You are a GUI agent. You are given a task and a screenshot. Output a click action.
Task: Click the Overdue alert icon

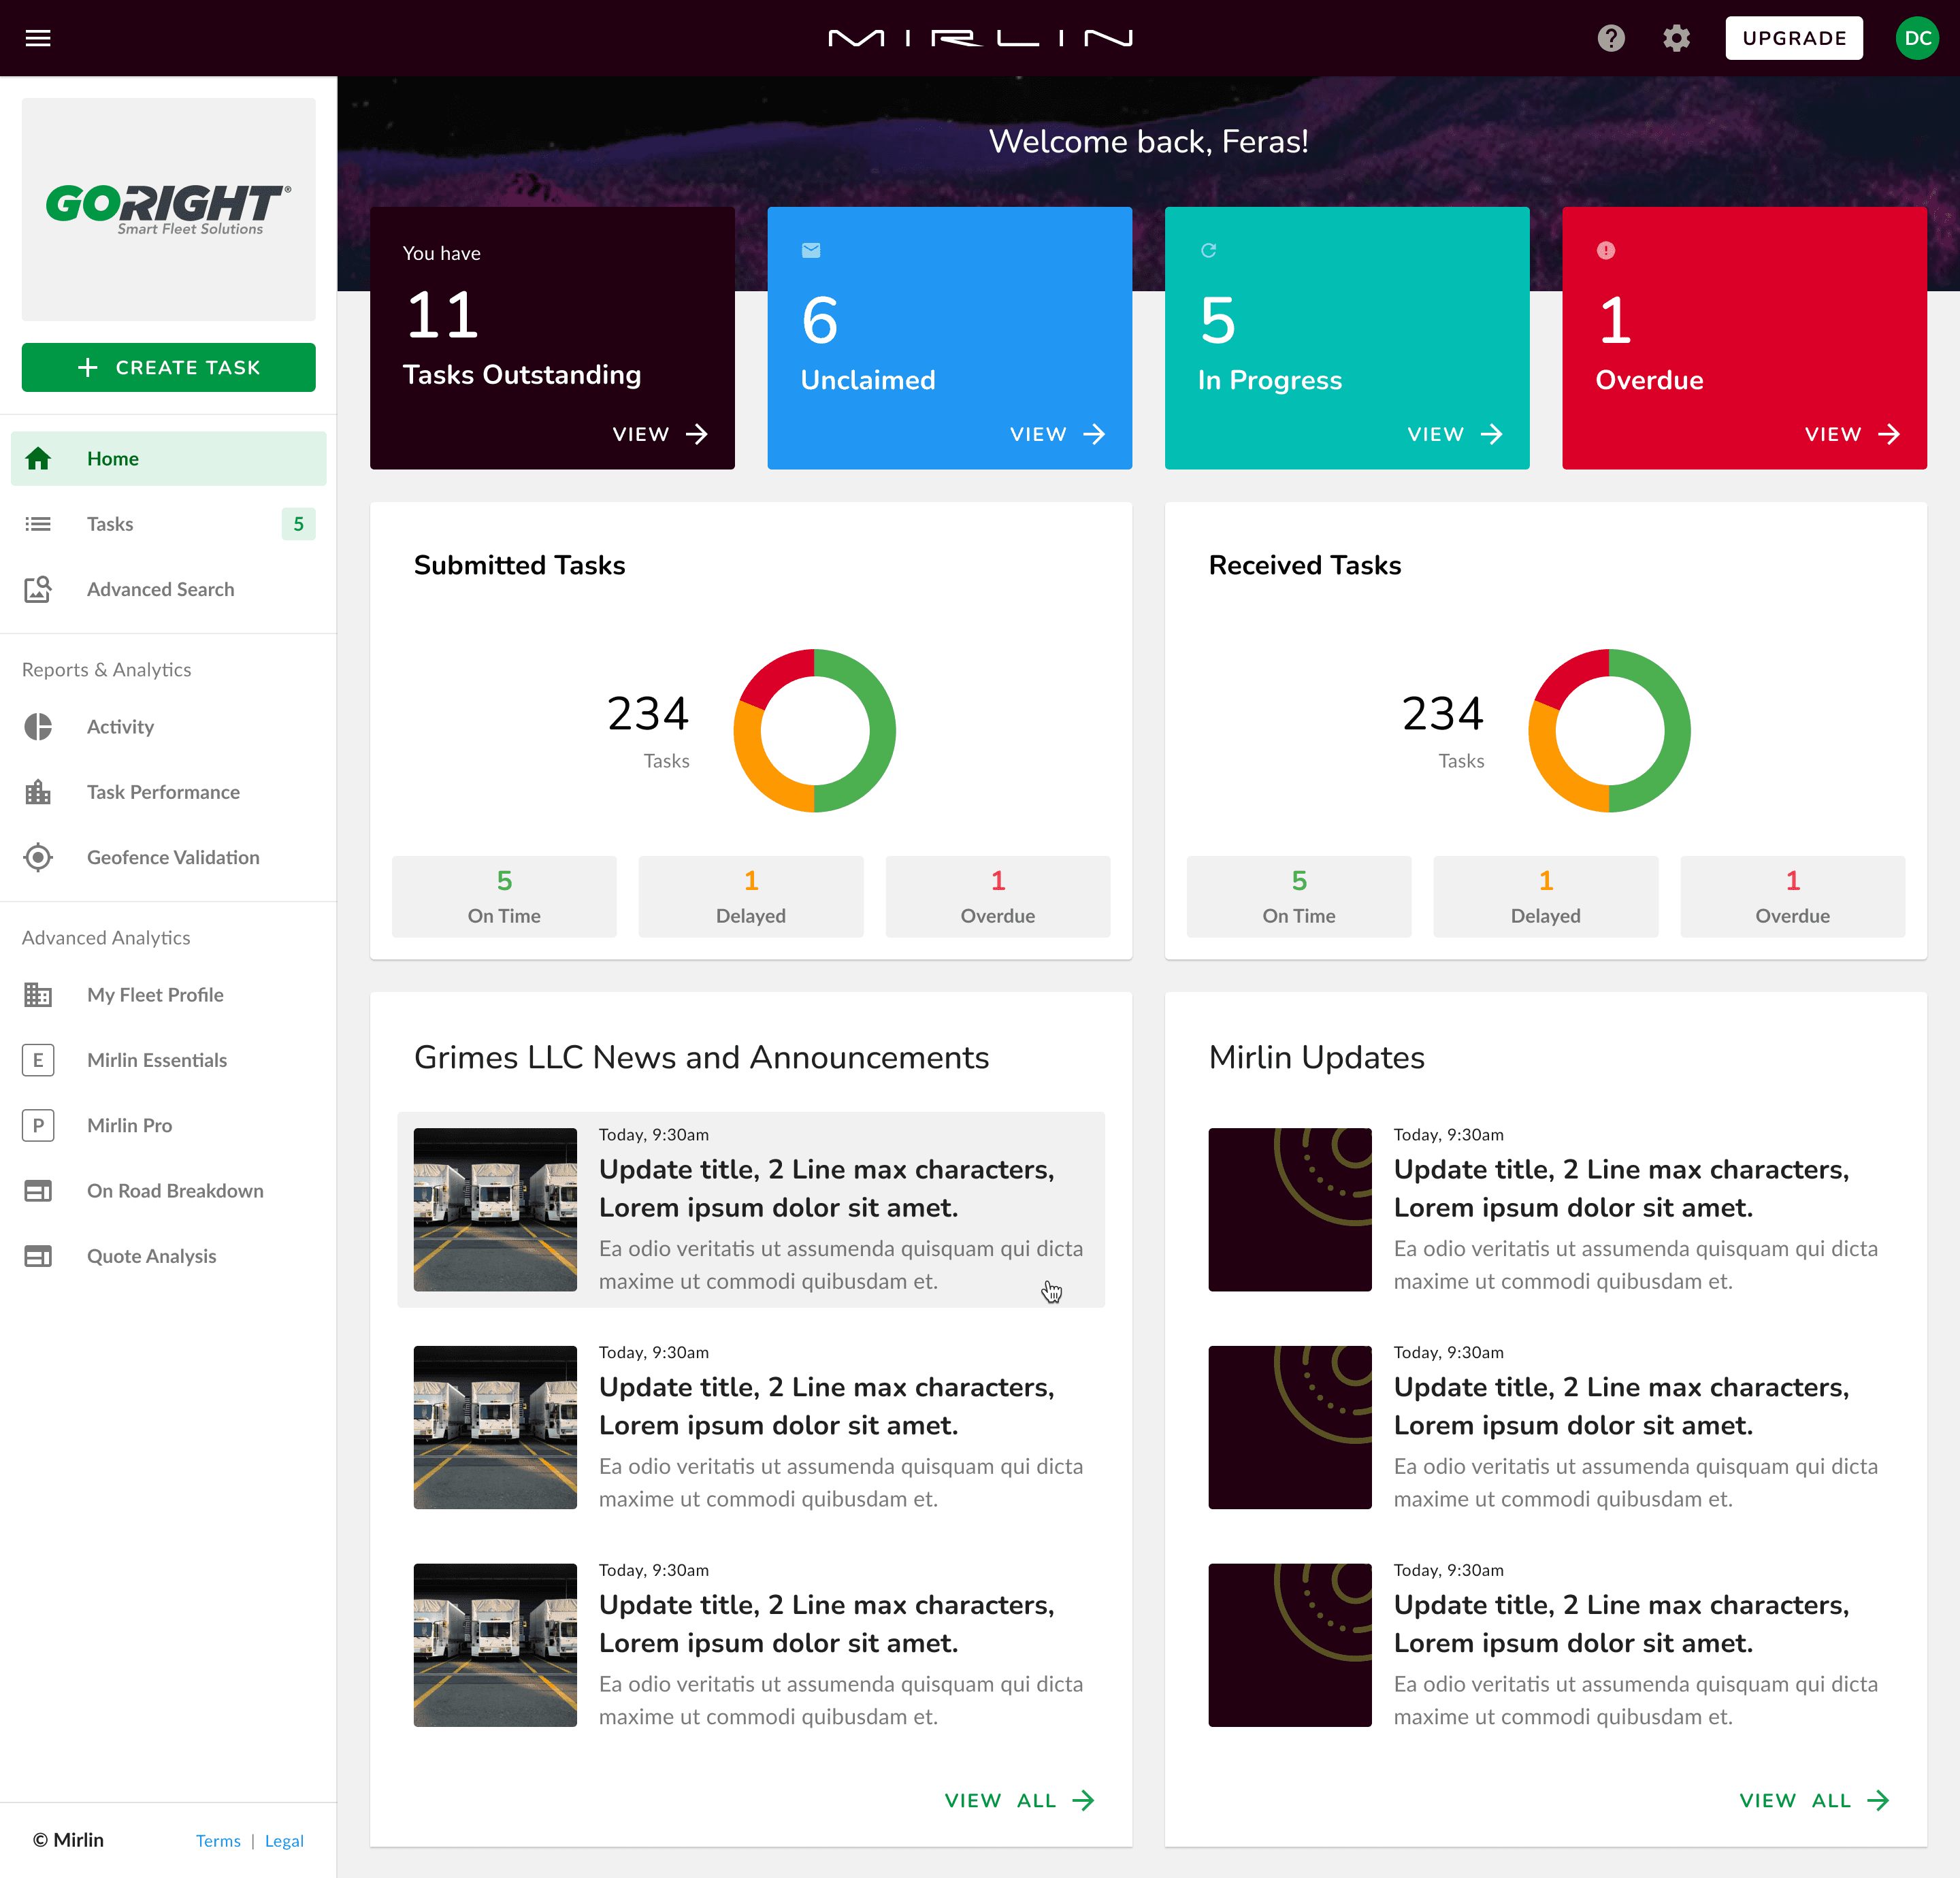[1606, 250]
